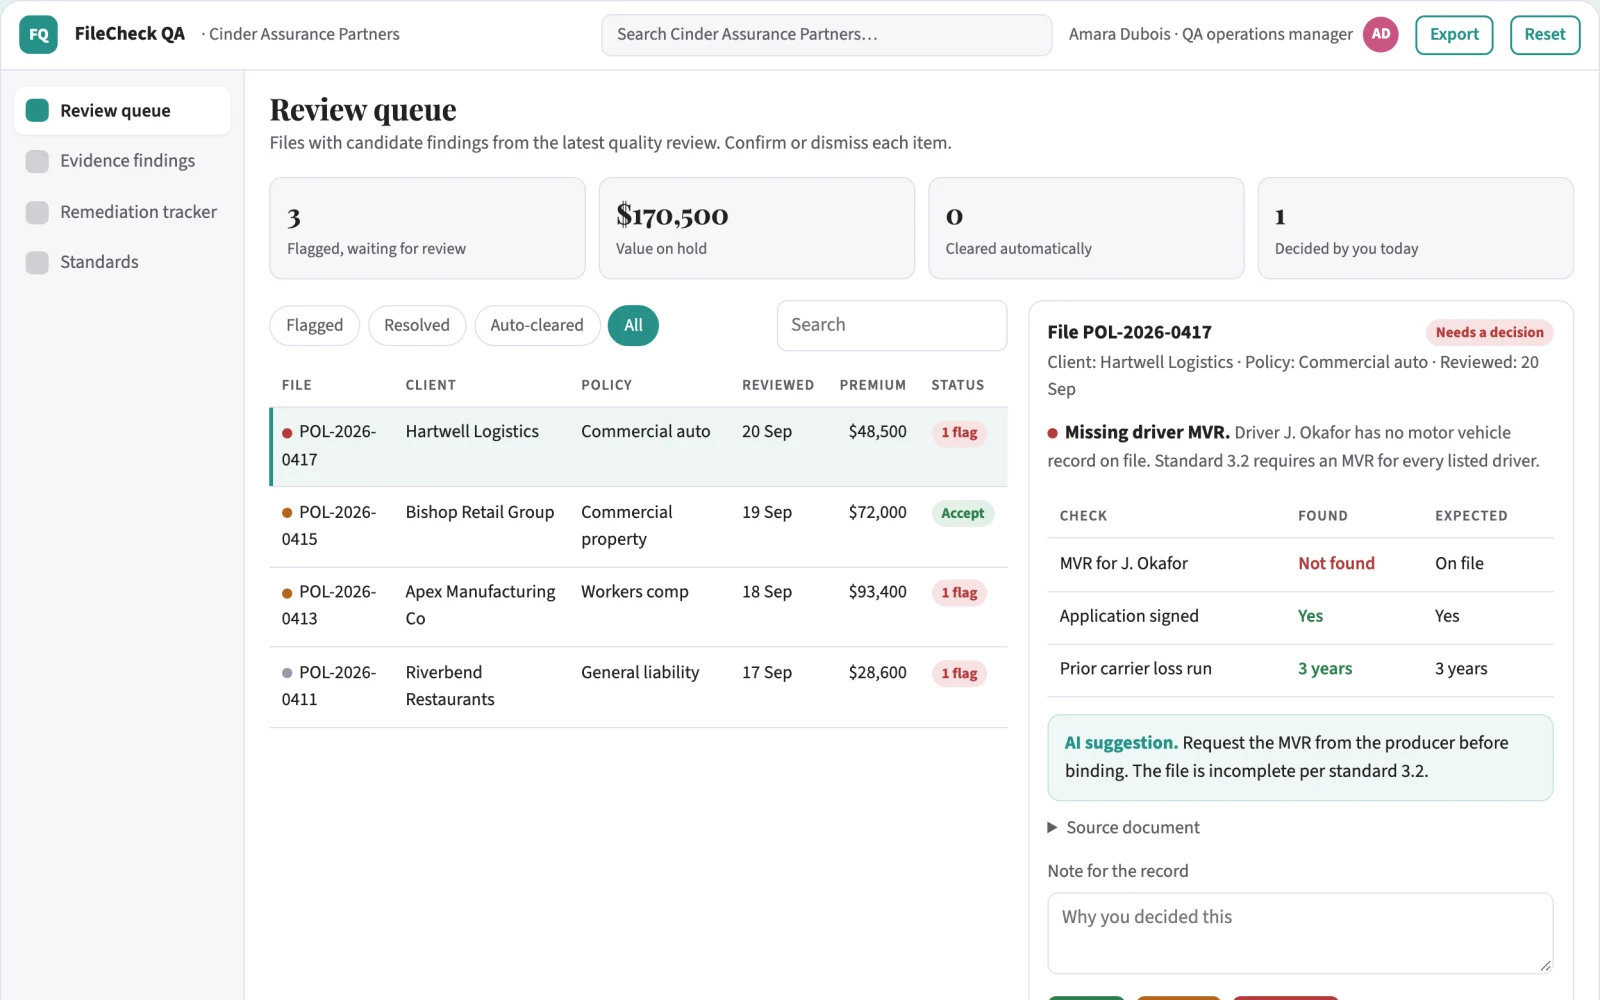
Task: Select the Auto-cleared filter
Action: (x=537, y=325)
